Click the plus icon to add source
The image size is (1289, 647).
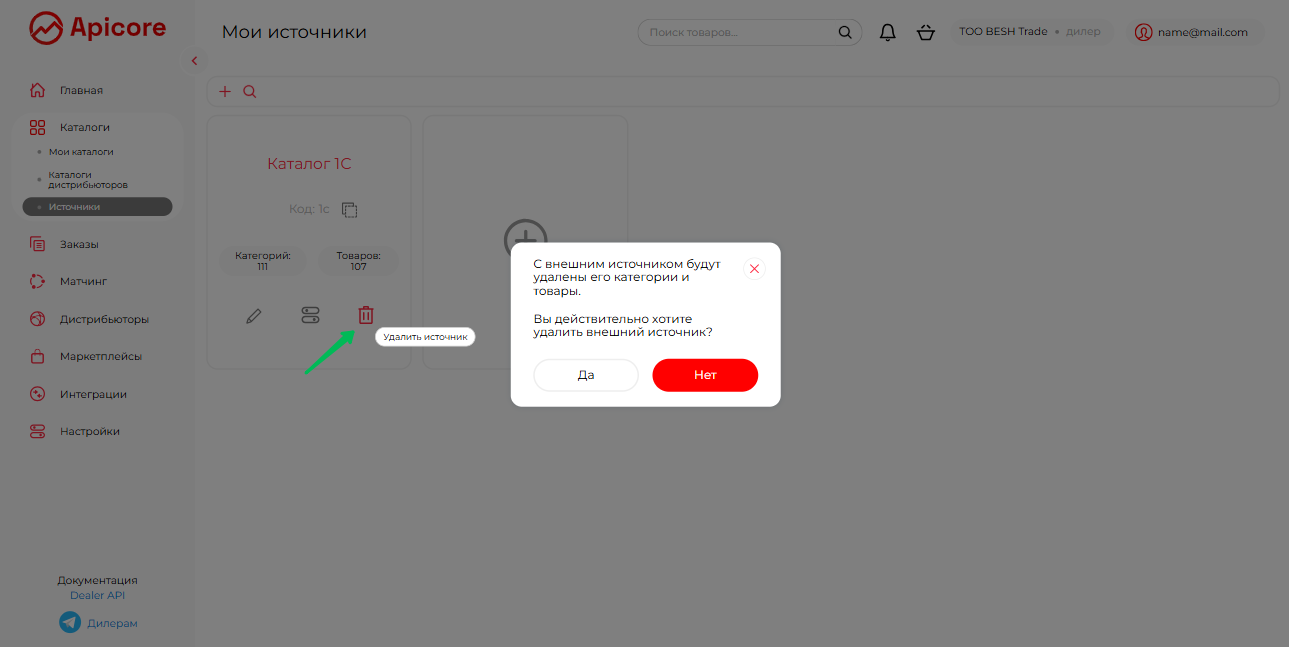click(x=225, y=91)
